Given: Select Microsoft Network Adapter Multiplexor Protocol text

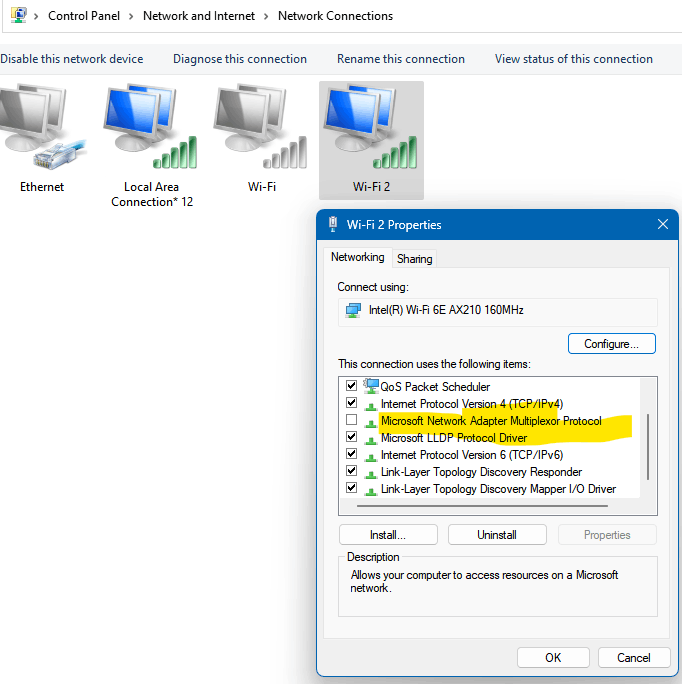Looking at the screenshot, I should [x=491, y=421].
